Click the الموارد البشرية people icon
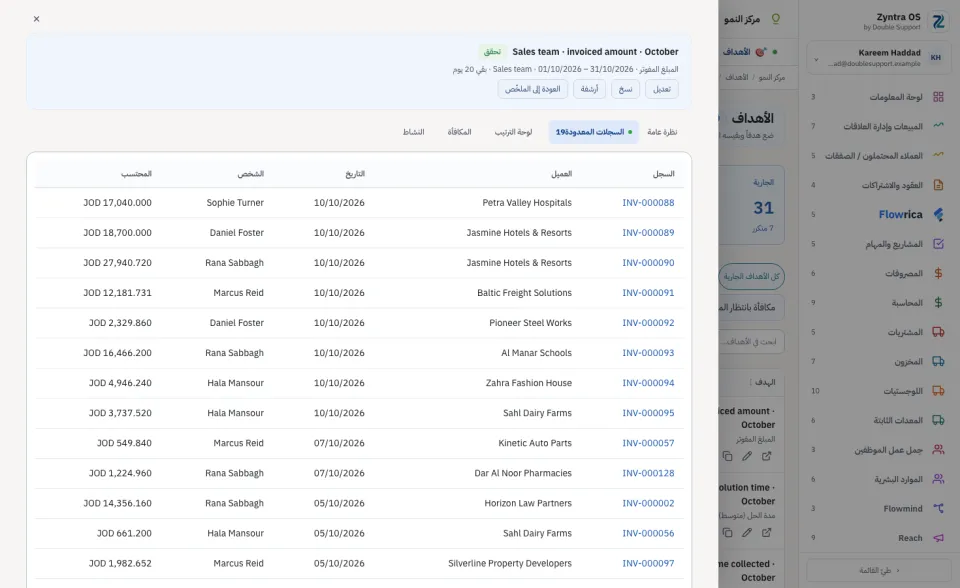 point(938,479)
